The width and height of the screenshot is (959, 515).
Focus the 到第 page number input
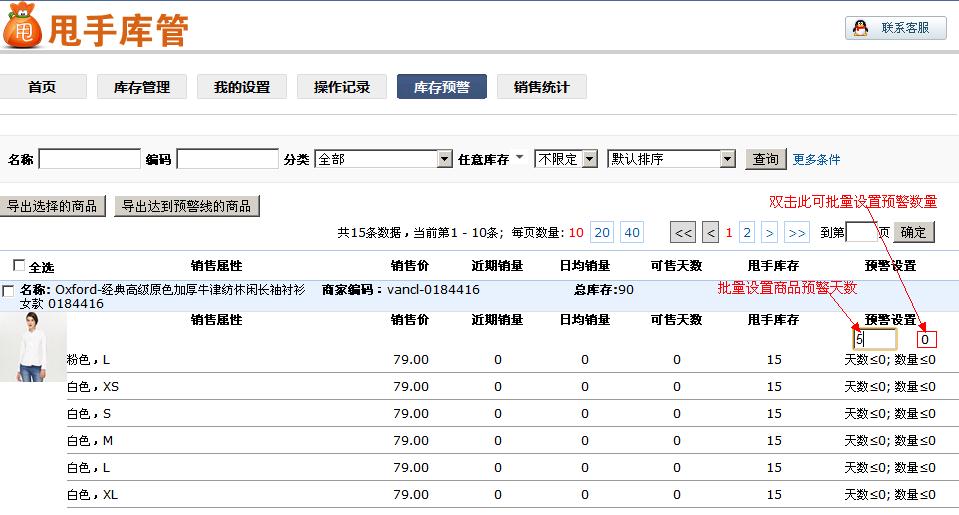862,232
